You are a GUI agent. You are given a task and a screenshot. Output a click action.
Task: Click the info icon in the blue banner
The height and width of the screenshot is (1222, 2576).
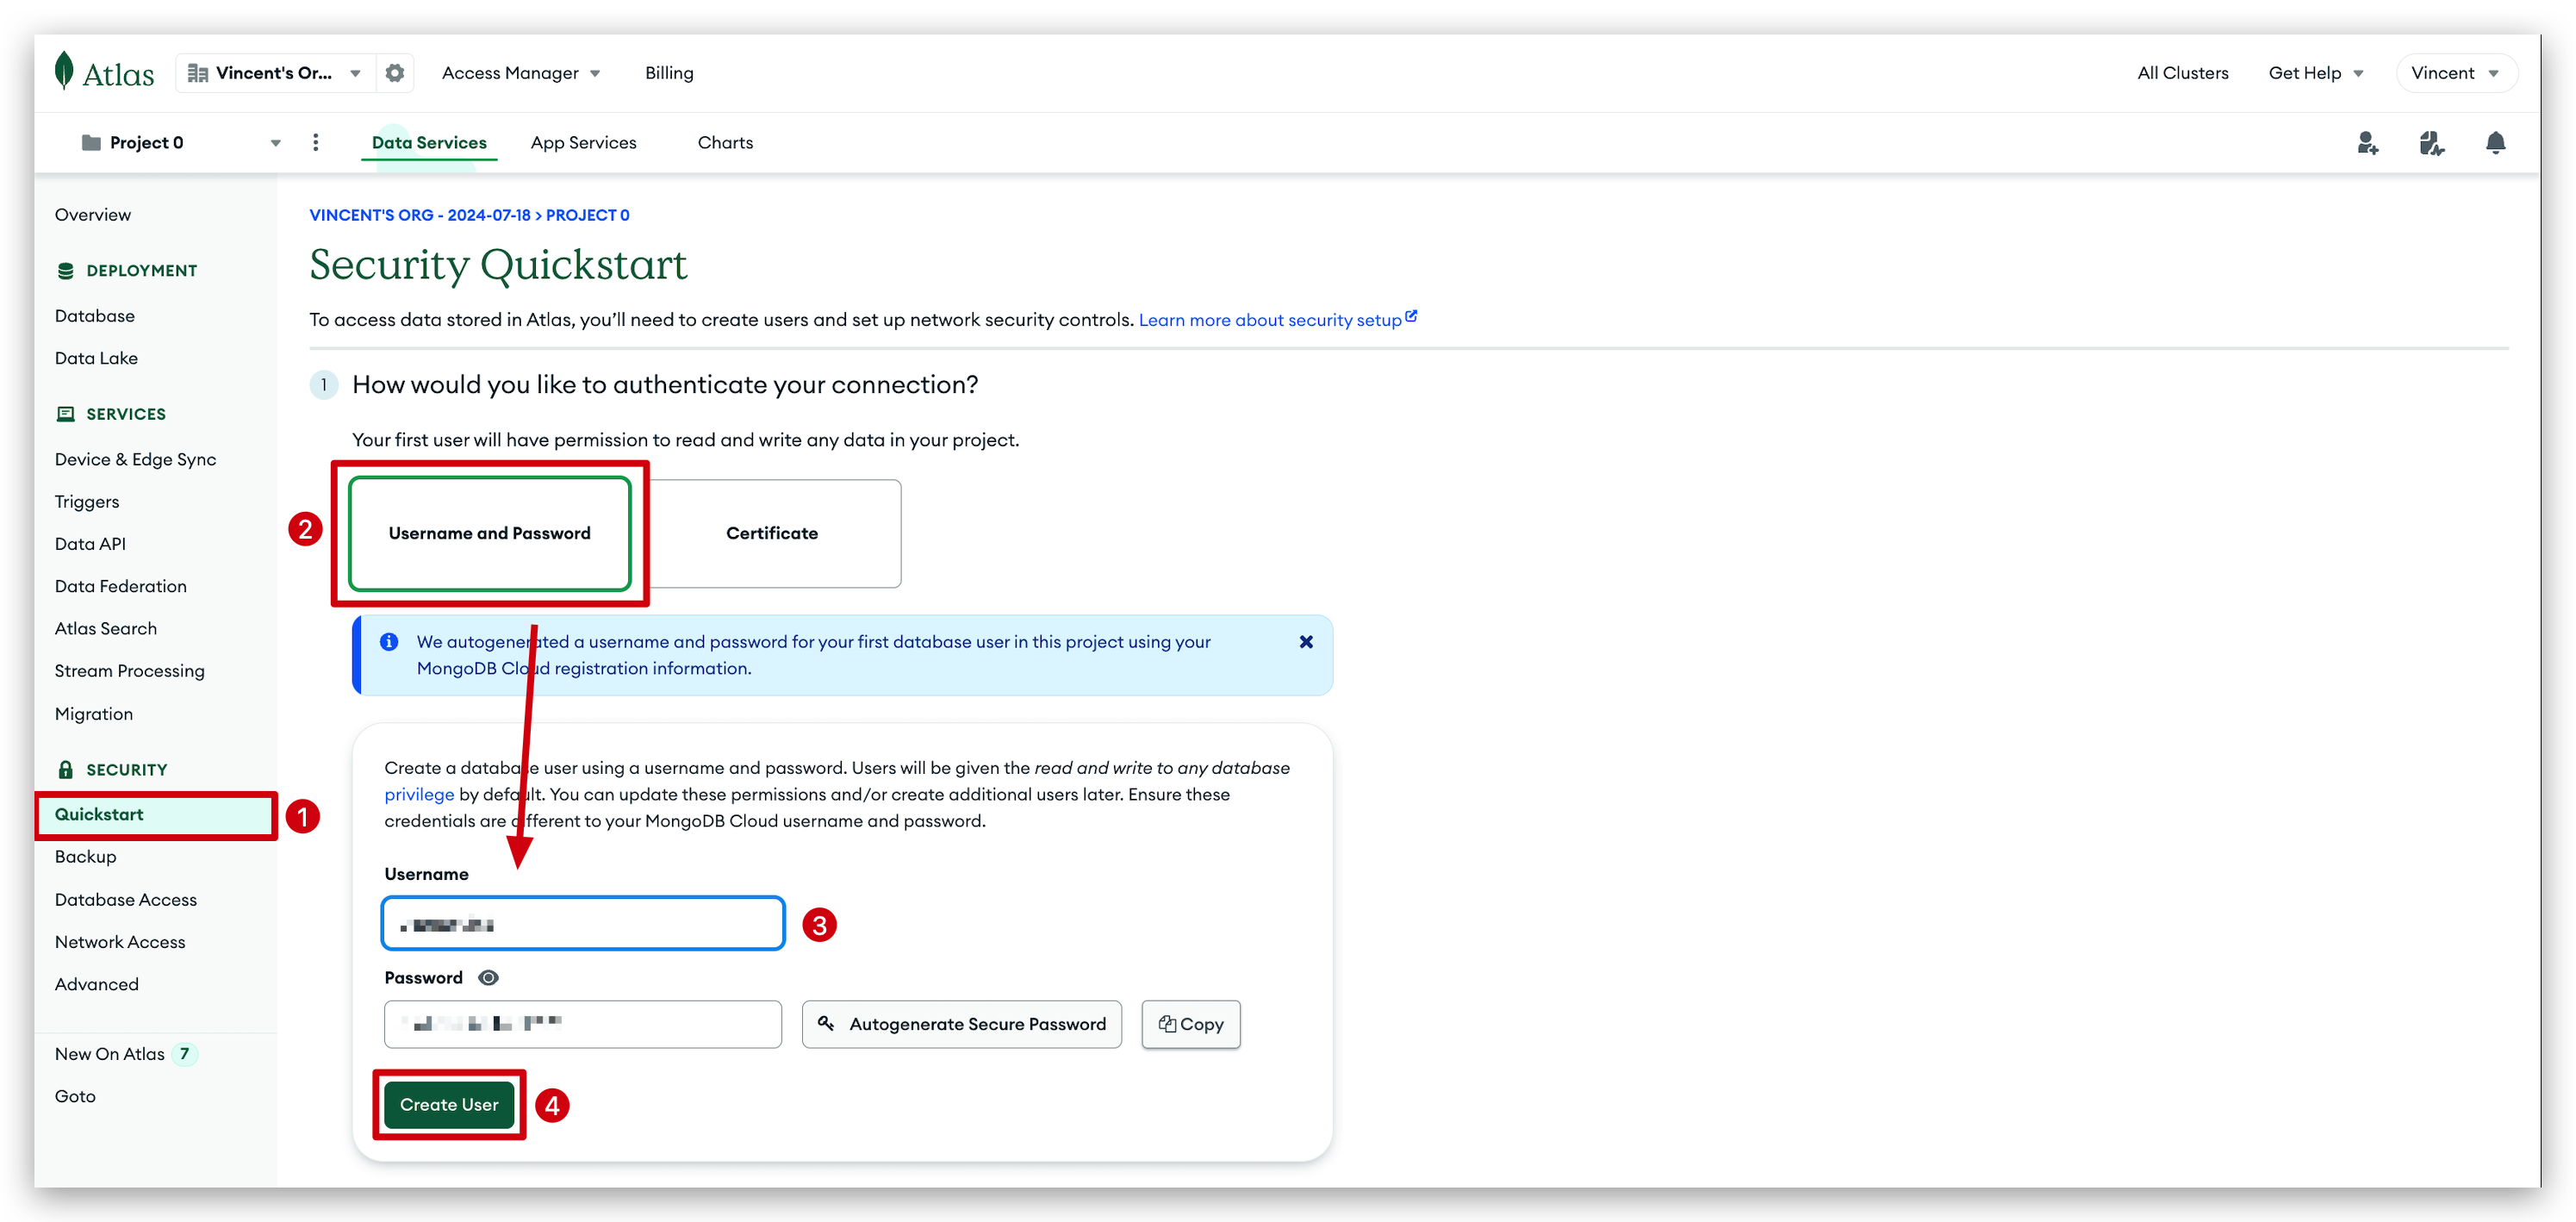click(389, 642)
